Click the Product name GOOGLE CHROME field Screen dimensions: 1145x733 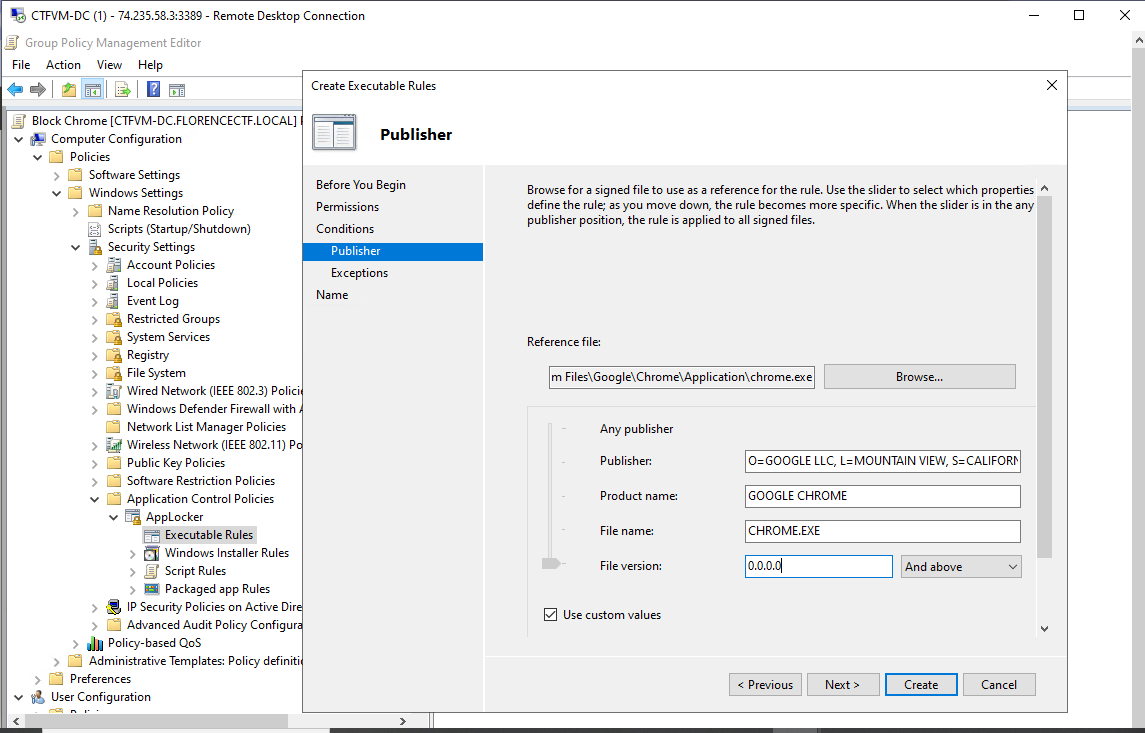(883, 496)
